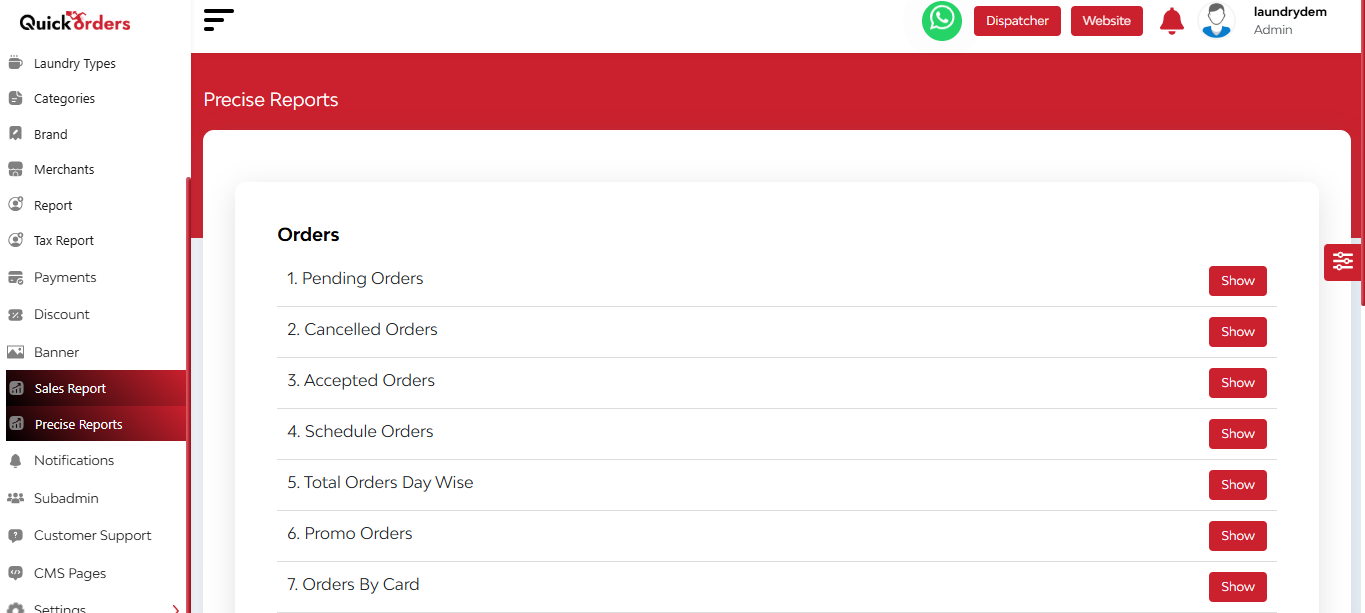Open WhatsApp chat icon in header
1365x613 pixels.
[941, 21]
